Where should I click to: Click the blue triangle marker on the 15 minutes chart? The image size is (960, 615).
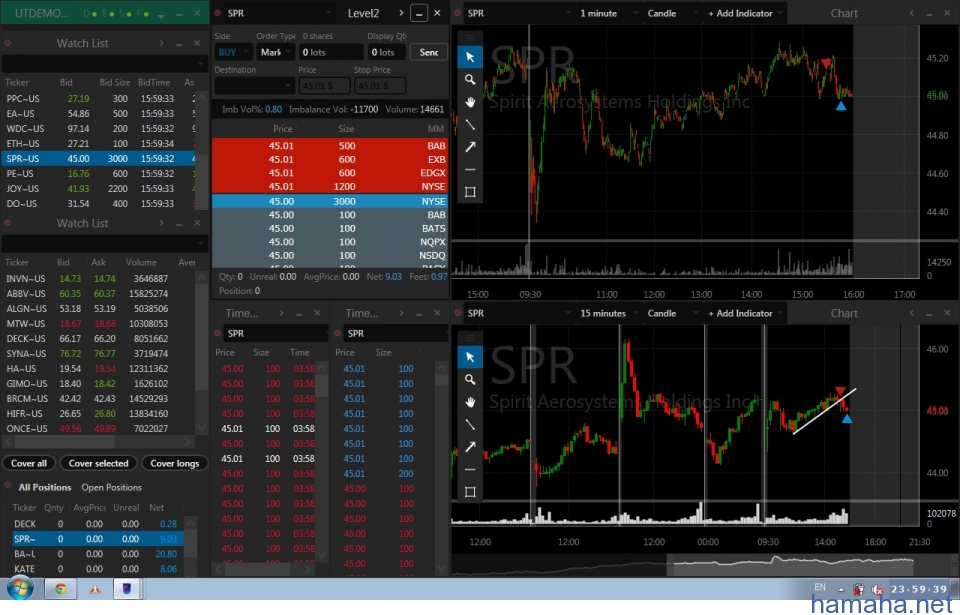847,419
